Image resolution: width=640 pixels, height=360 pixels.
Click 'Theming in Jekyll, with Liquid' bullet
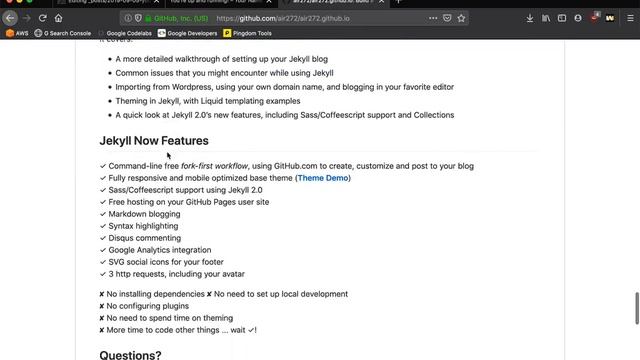tap(208, 101)
